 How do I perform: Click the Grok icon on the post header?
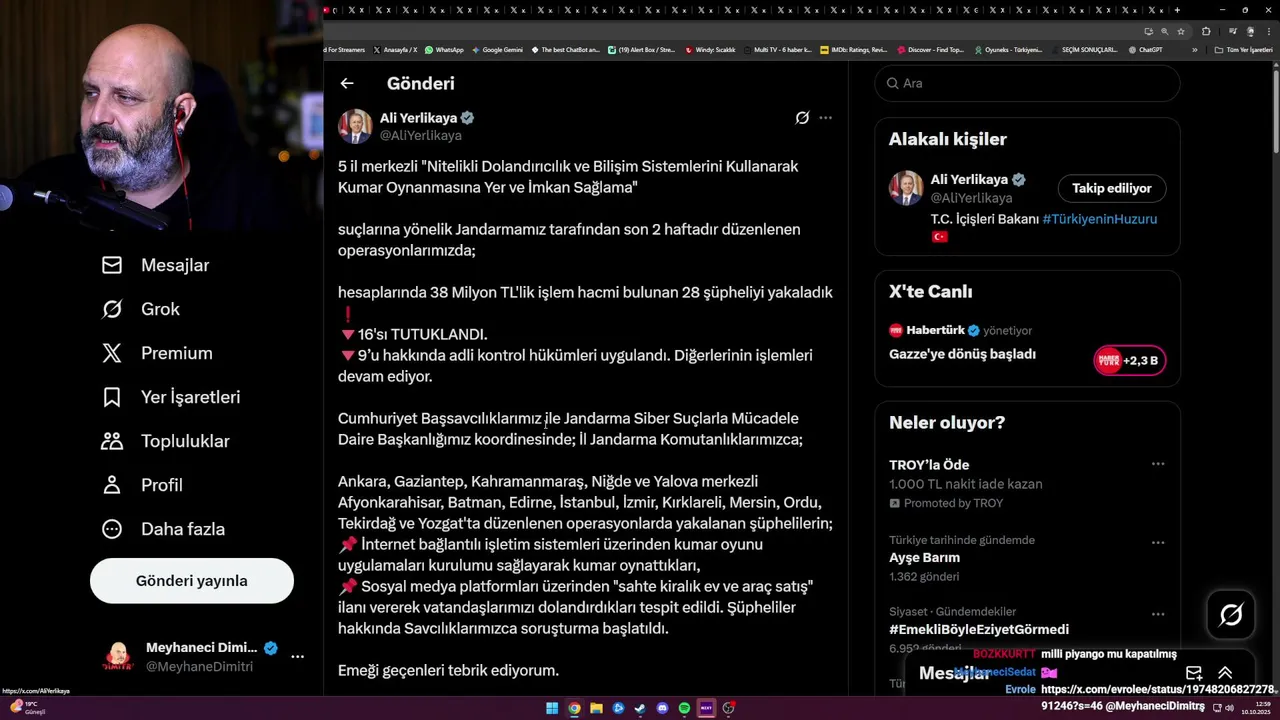[x=802, y=118]
